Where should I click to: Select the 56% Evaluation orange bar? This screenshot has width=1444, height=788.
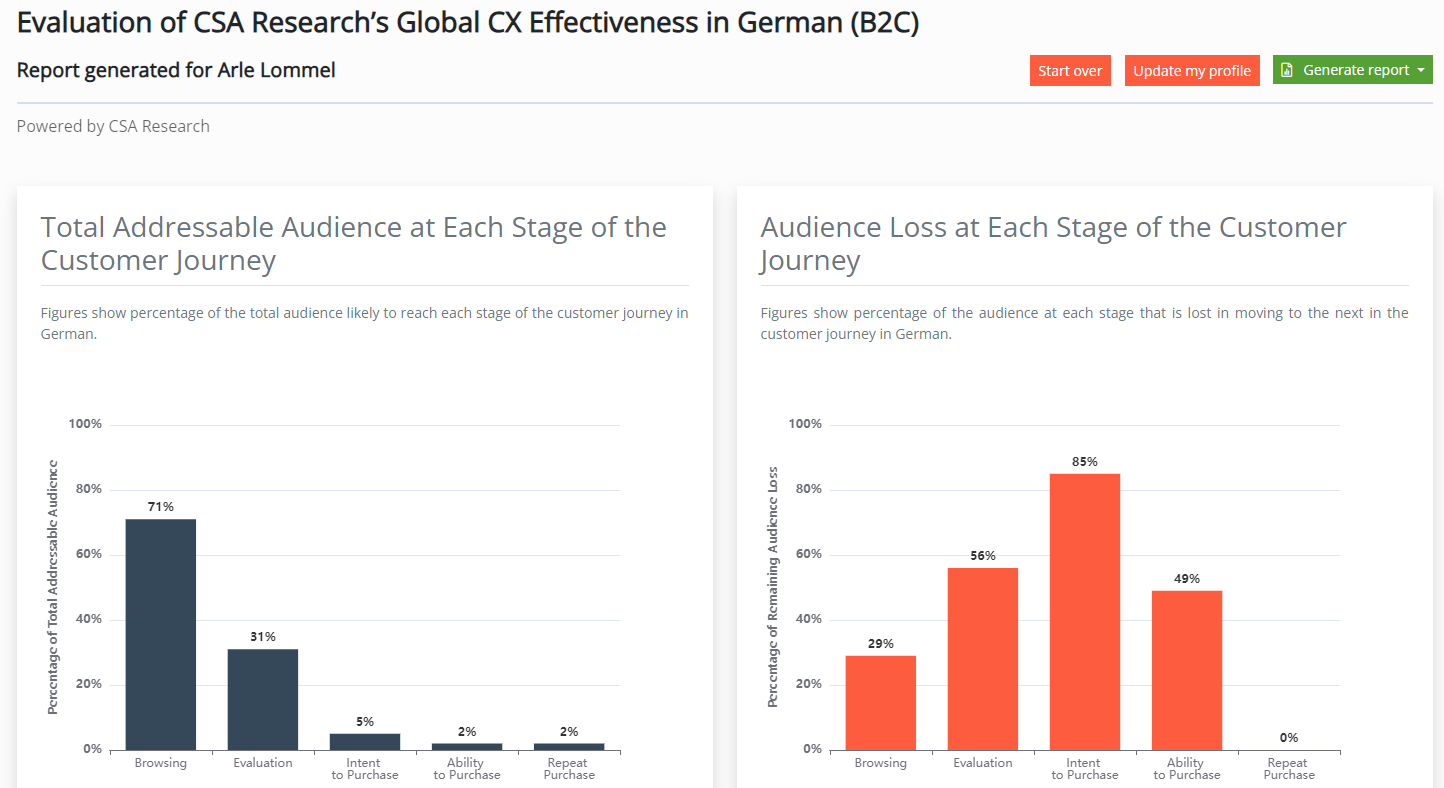click(983, 658)
